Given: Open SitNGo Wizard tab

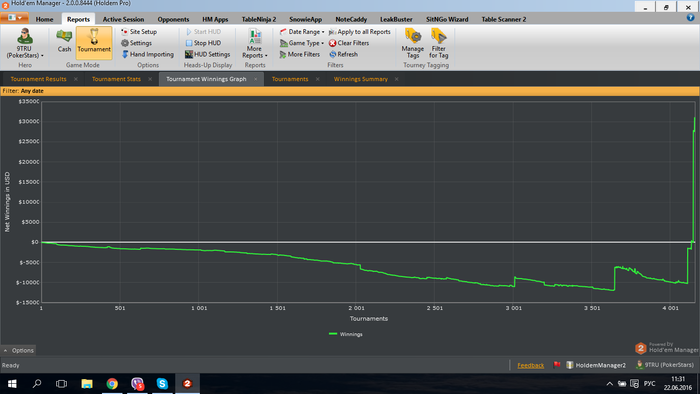Looking at the screenshot, I should pyautogui.click(x=447, y=19).
